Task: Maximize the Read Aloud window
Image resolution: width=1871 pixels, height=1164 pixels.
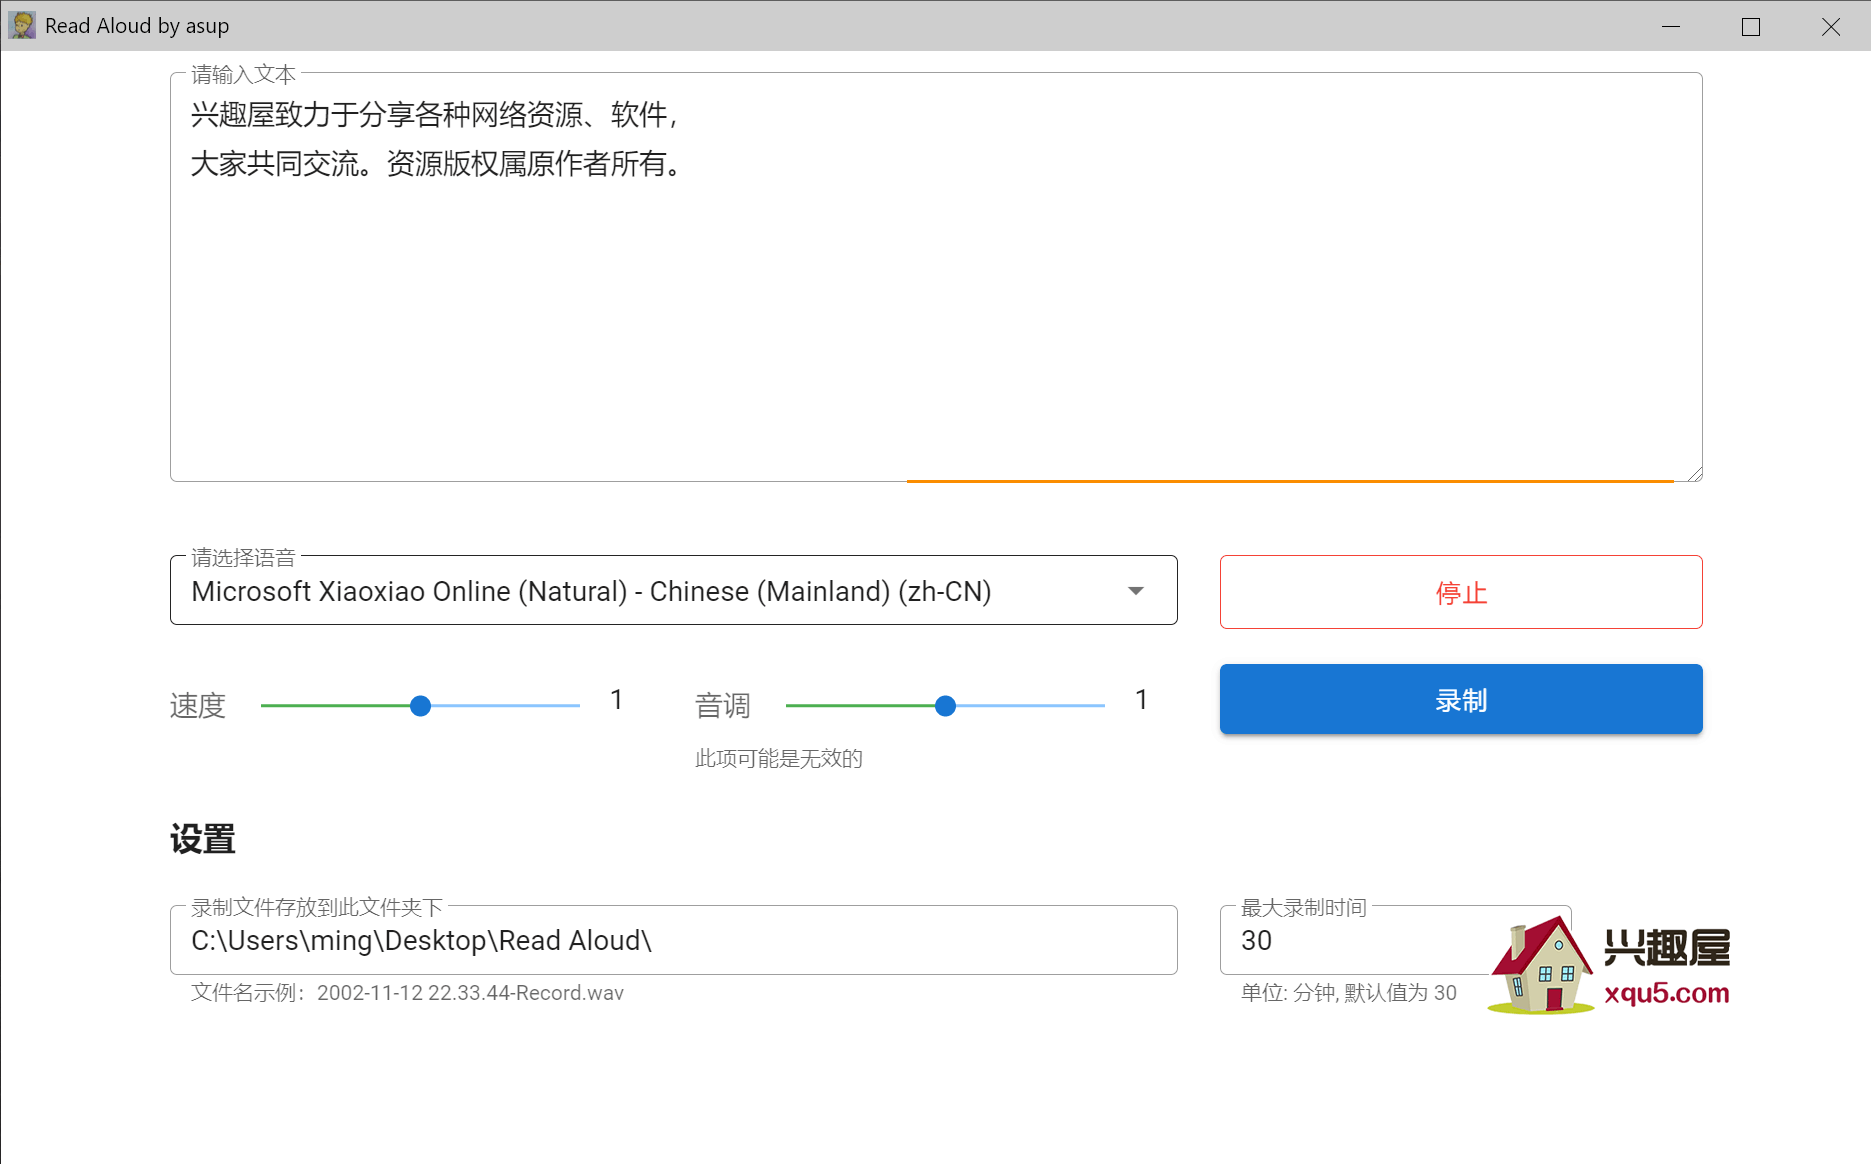Action: [1751, 26]
